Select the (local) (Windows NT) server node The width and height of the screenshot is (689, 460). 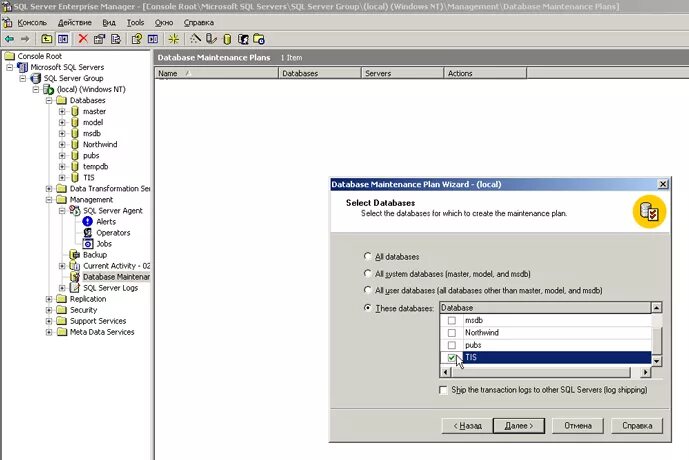pyautogui.click(x=91, y=89)
